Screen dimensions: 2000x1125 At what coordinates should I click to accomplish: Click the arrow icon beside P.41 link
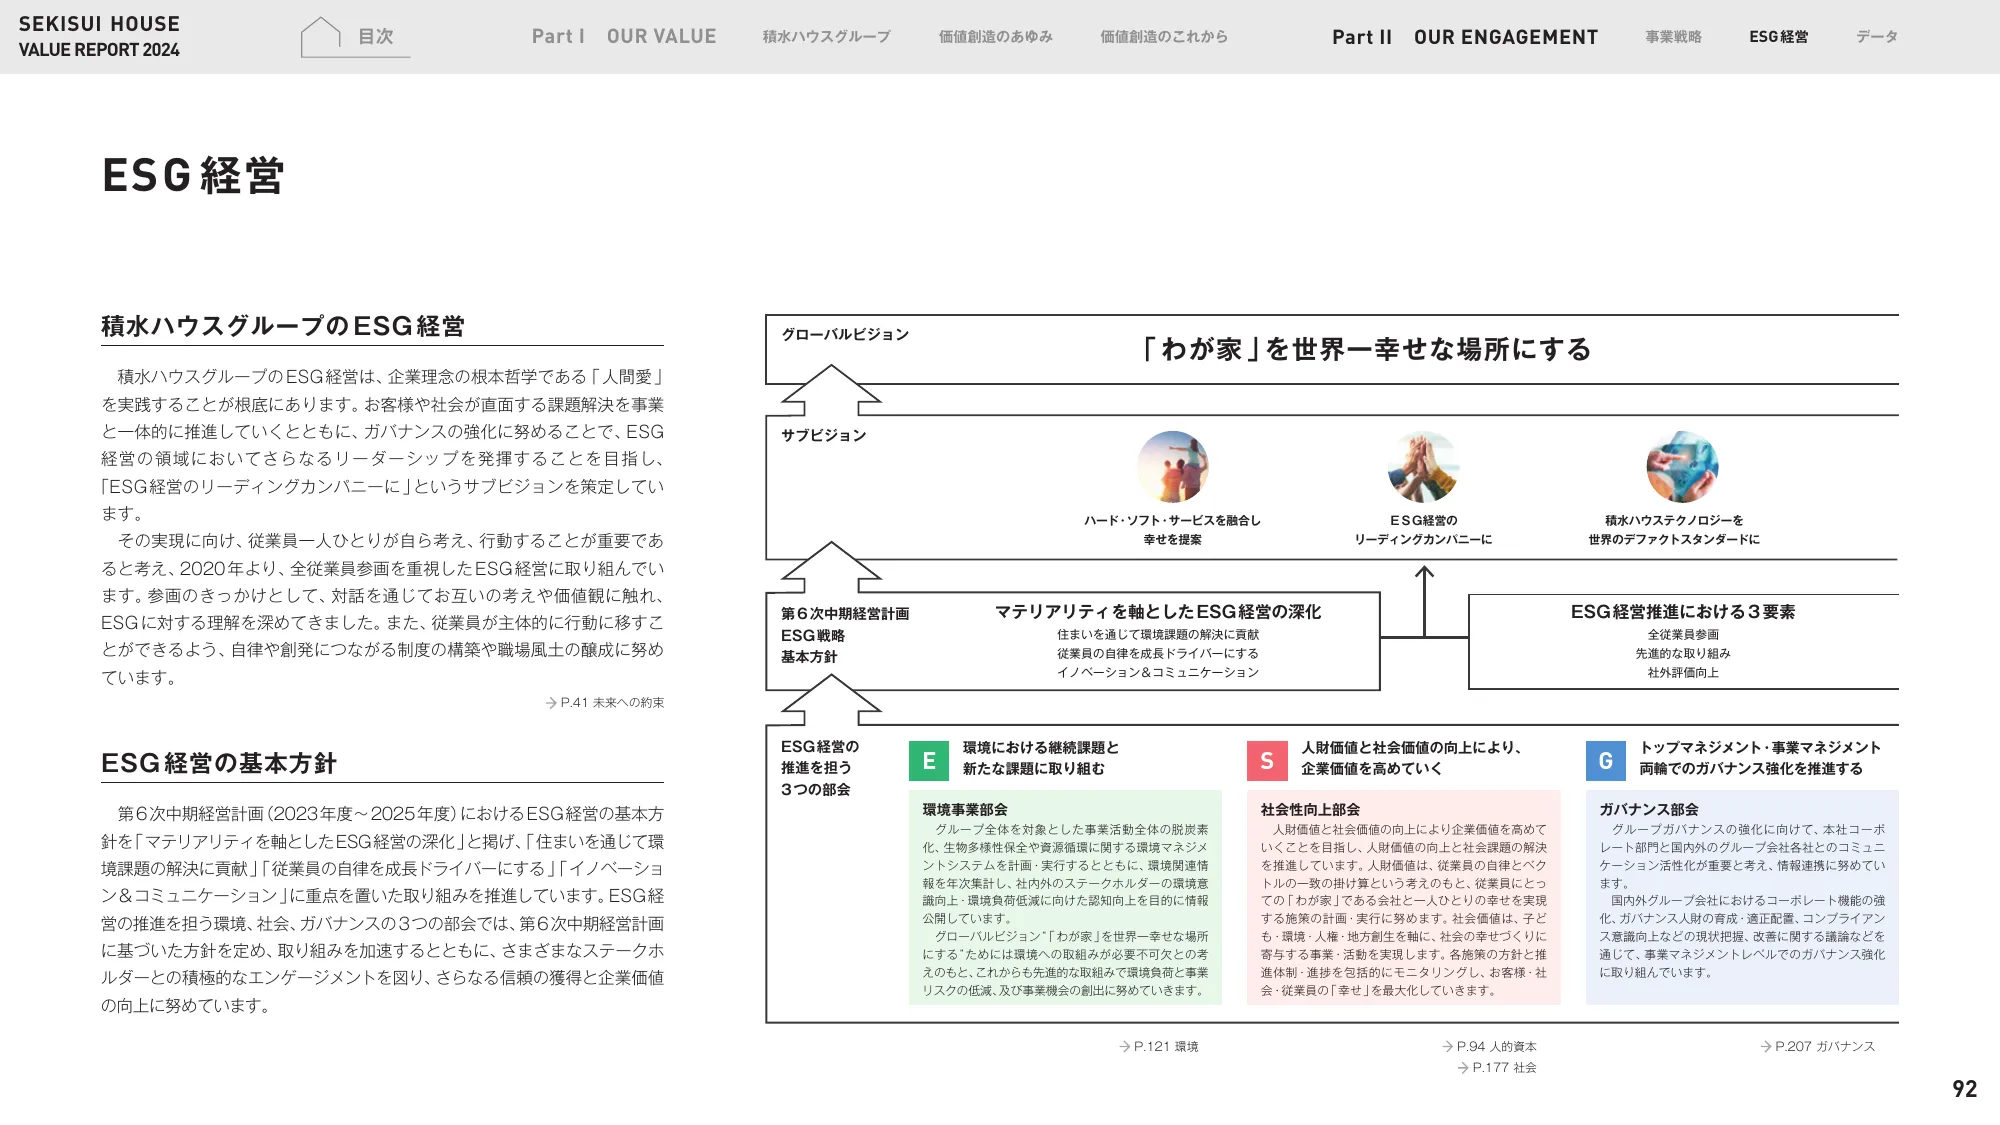coord(551,703)
